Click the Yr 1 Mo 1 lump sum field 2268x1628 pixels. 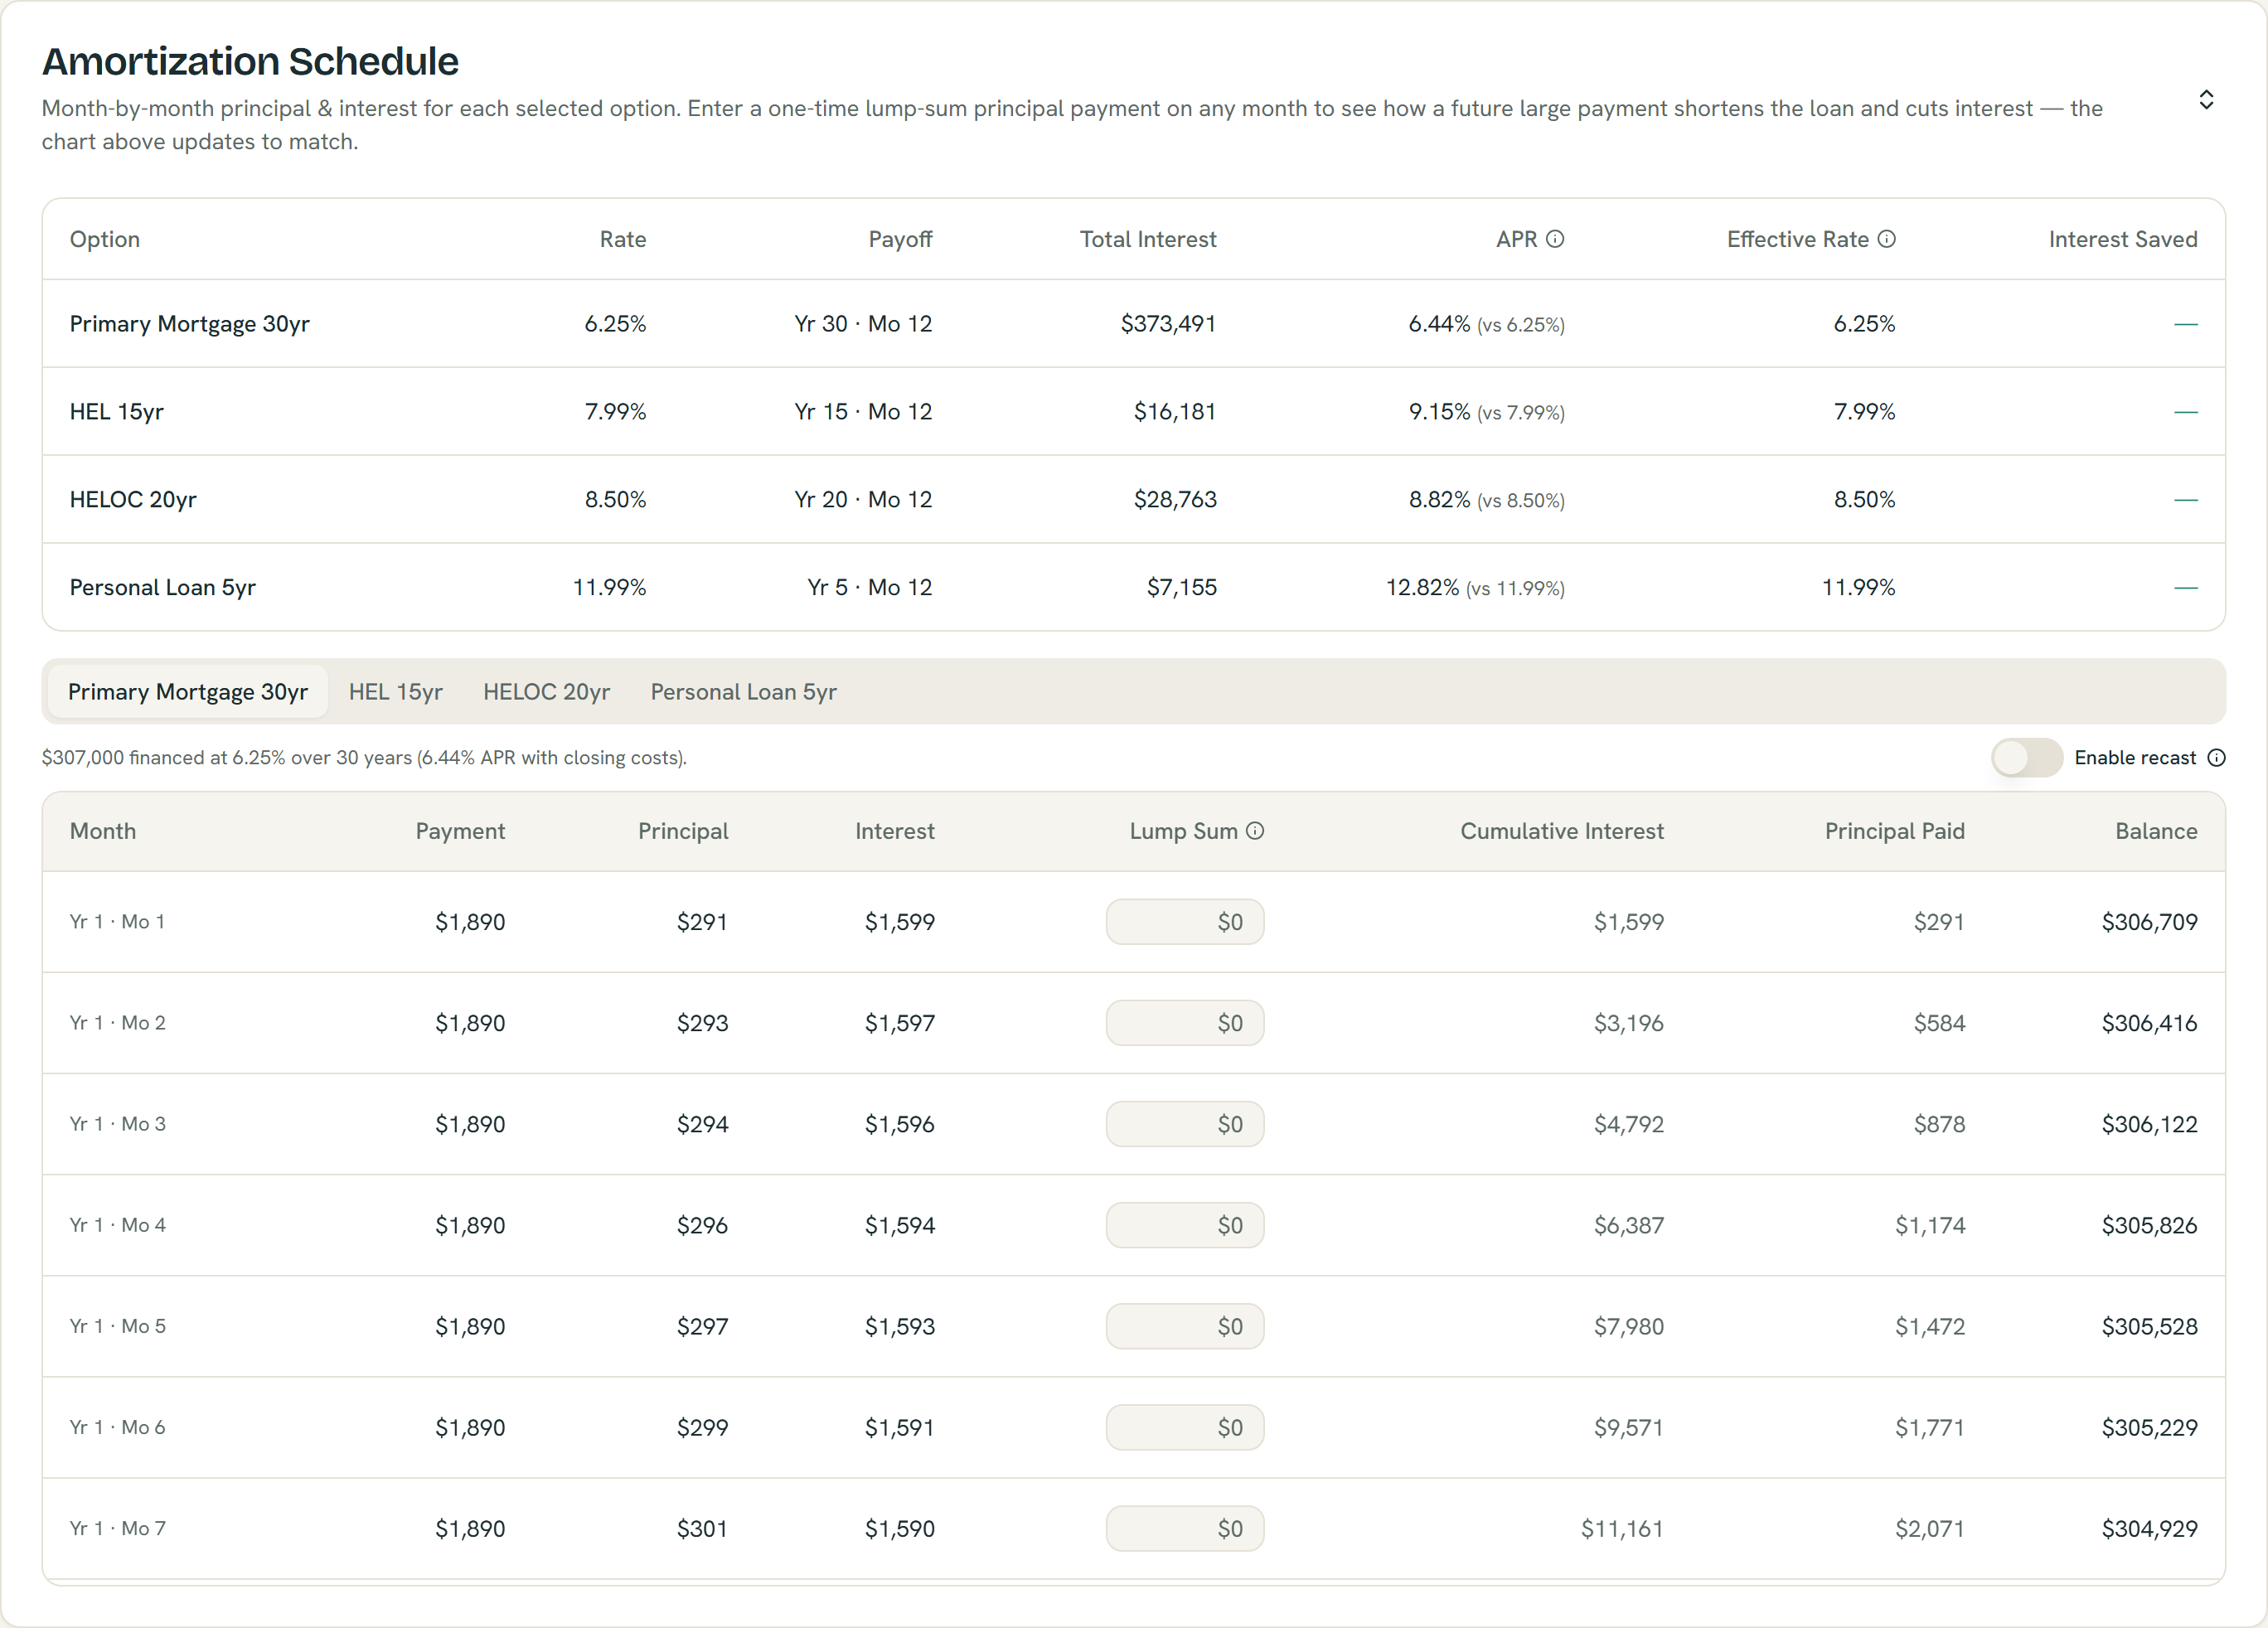1185,922
